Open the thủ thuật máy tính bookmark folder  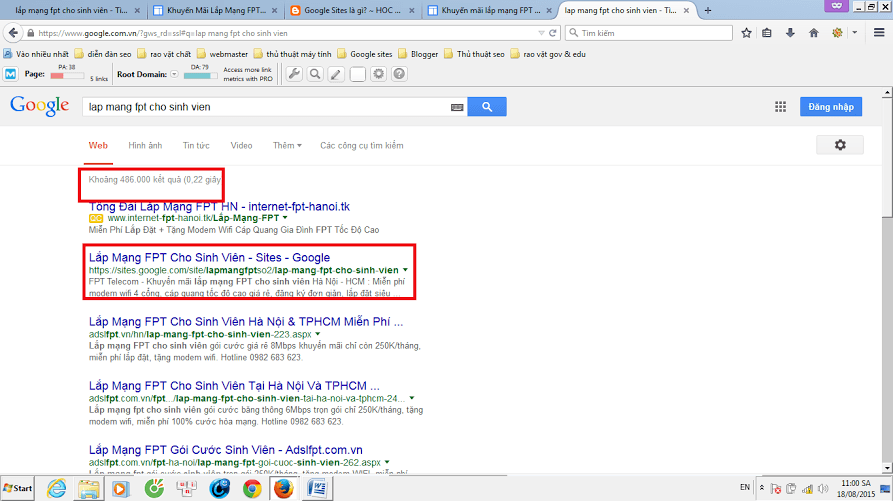[x=293, y=54]
